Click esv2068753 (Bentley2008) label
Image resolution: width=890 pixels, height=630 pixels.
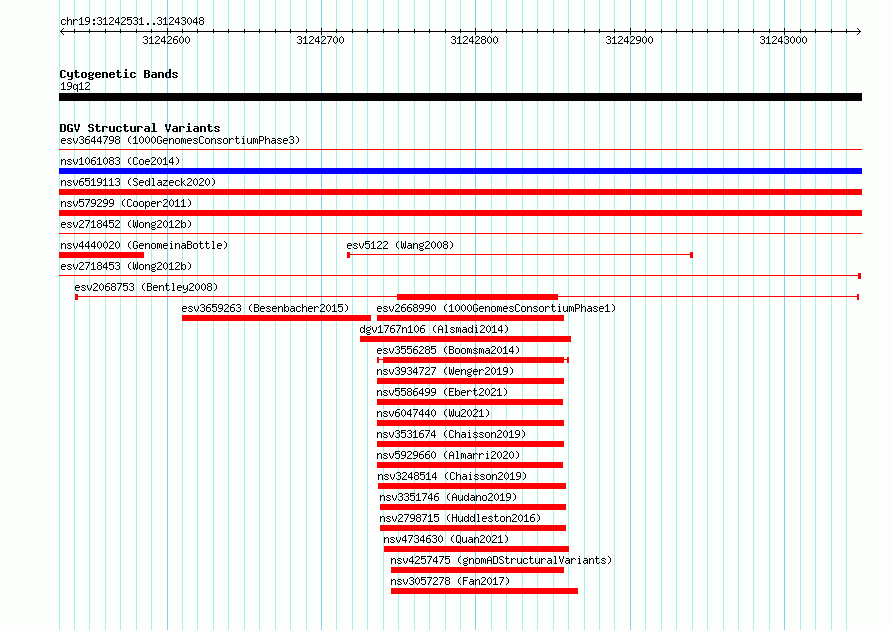(146, 287)
